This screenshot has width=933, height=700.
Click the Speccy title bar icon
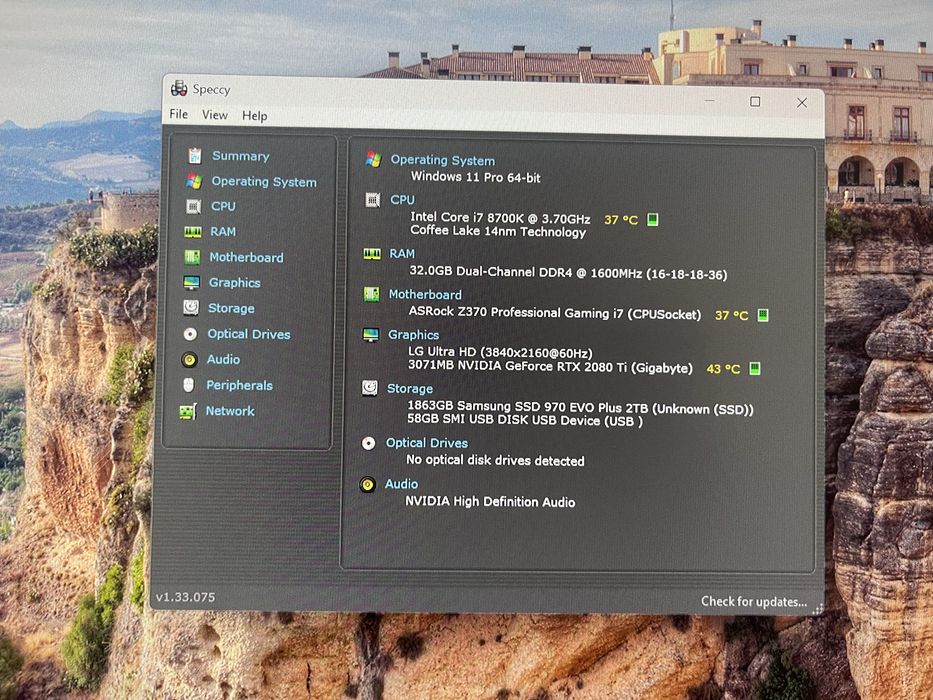pos(179,88)
